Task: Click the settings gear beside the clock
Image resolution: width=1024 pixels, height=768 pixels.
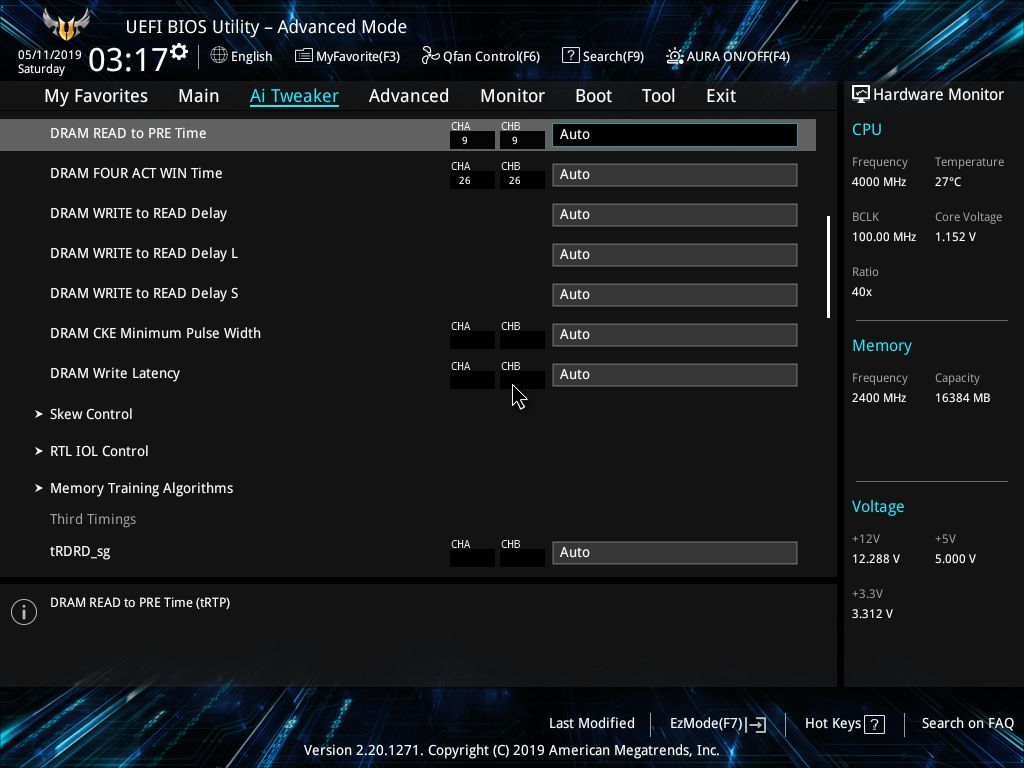Action: pyautogui.click(x=179, y=52)
